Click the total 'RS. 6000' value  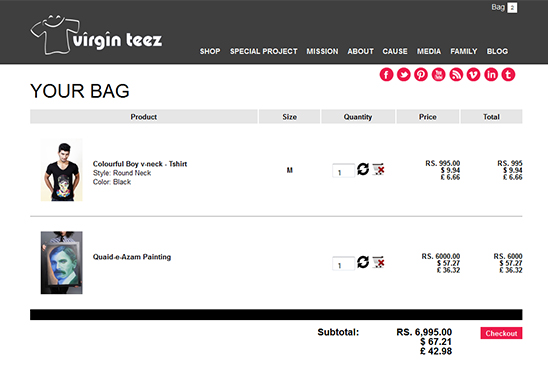coord(508,256)
